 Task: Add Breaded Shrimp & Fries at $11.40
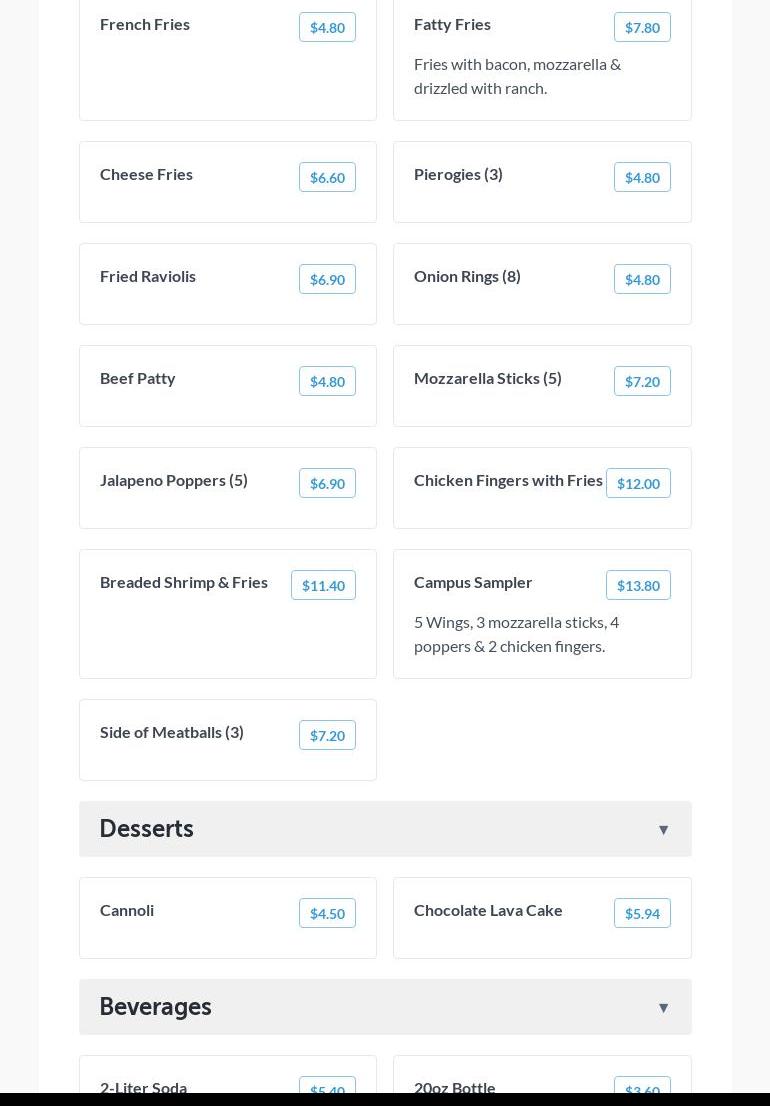click(323, 585)
